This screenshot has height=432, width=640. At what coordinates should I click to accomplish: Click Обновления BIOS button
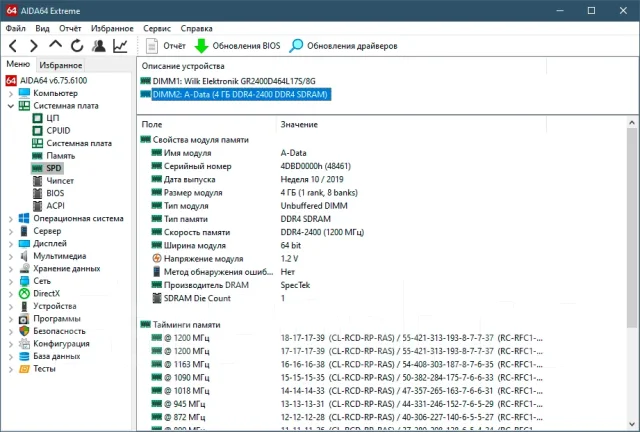coord(237,46)
